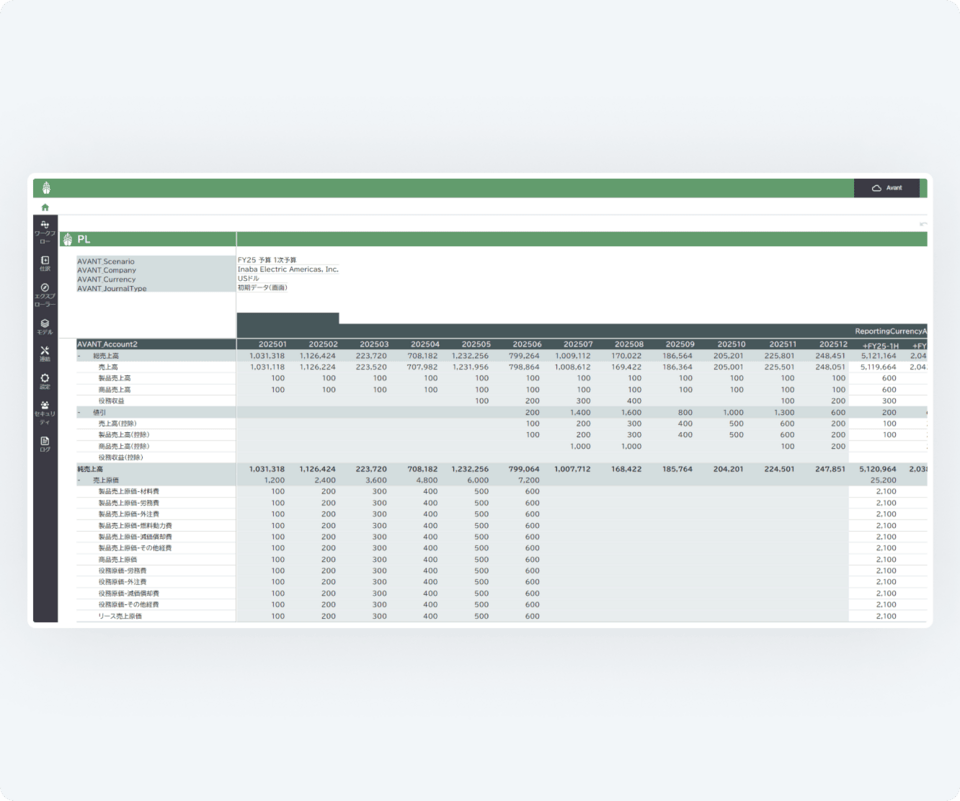
Task: Change the AVANT_Currency value USドル
Action: click(x=250, y=279)
